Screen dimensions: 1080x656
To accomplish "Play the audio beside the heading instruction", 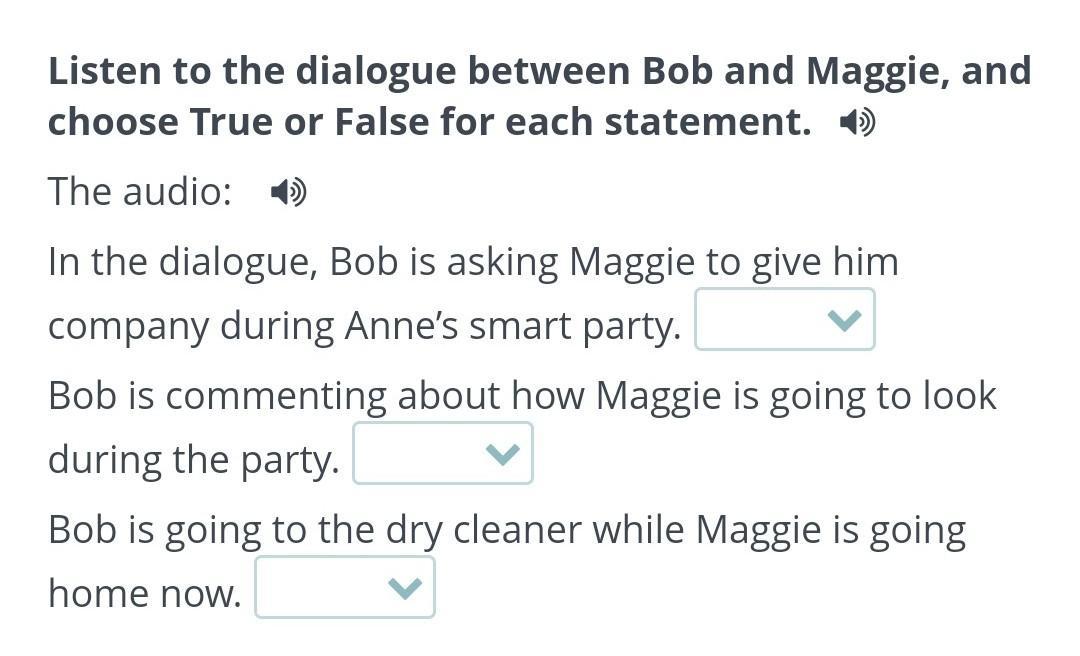I will [x=857, y=123].
